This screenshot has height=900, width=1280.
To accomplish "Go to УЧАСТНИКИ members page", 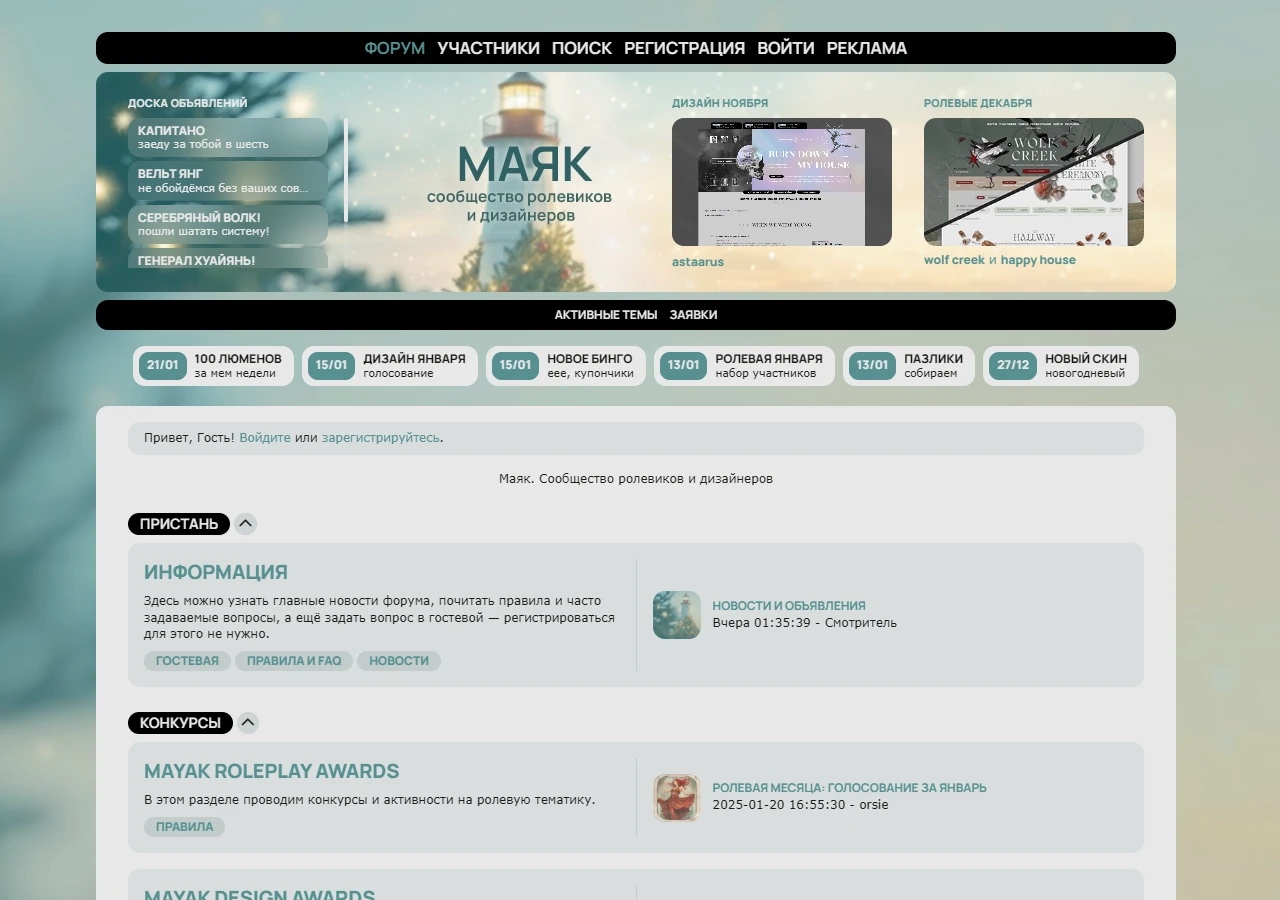I will 488,48.
